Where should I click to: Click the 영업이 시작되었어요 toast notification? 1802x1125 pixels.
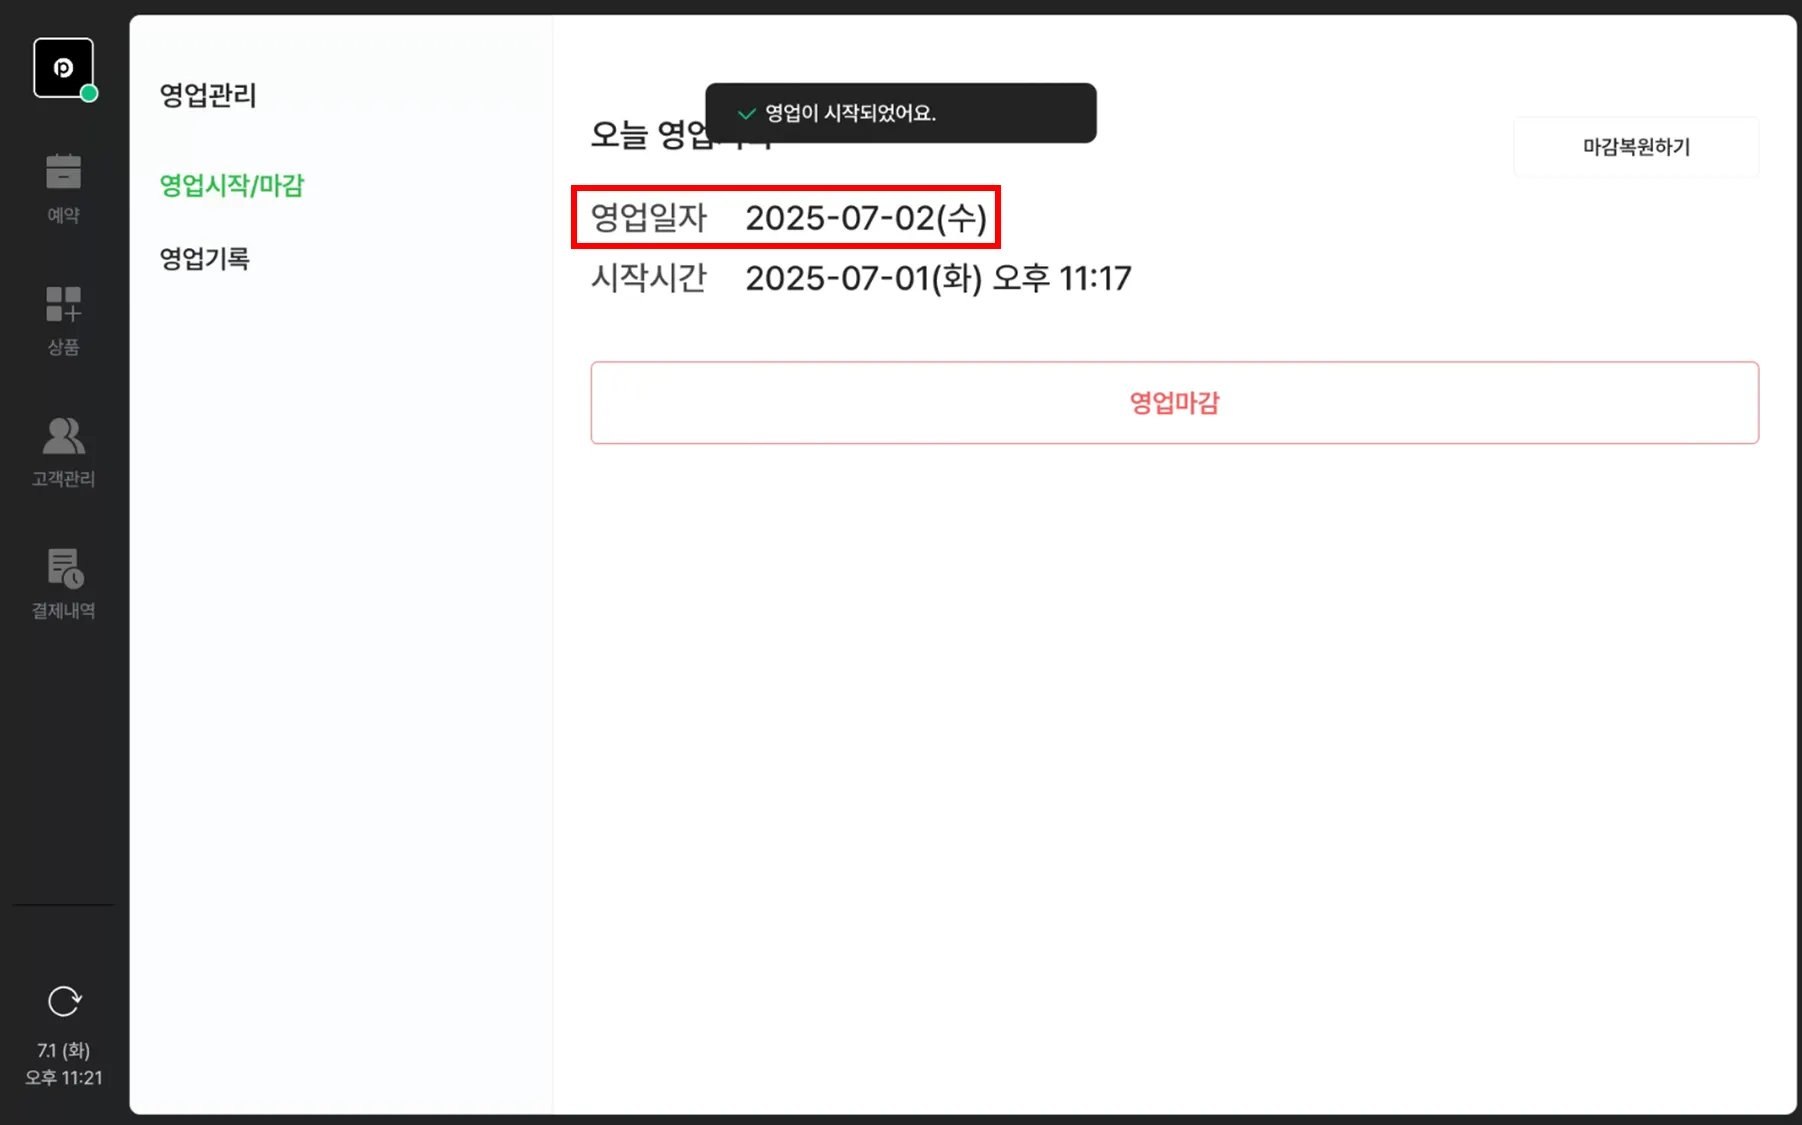point(900,113)
